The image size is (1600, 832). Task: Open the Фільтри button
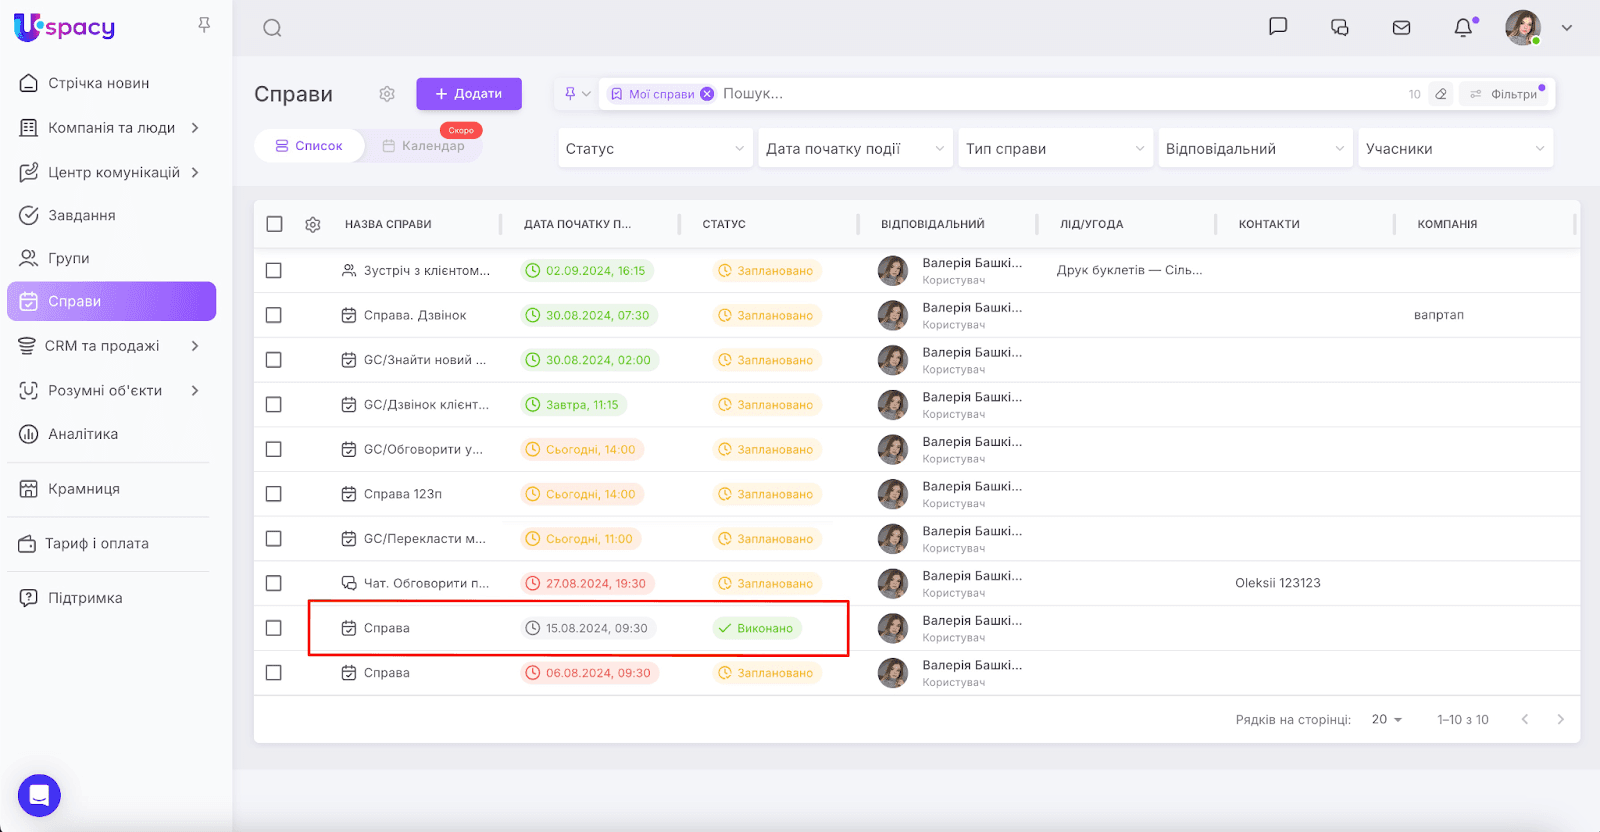pos(1505,94)
